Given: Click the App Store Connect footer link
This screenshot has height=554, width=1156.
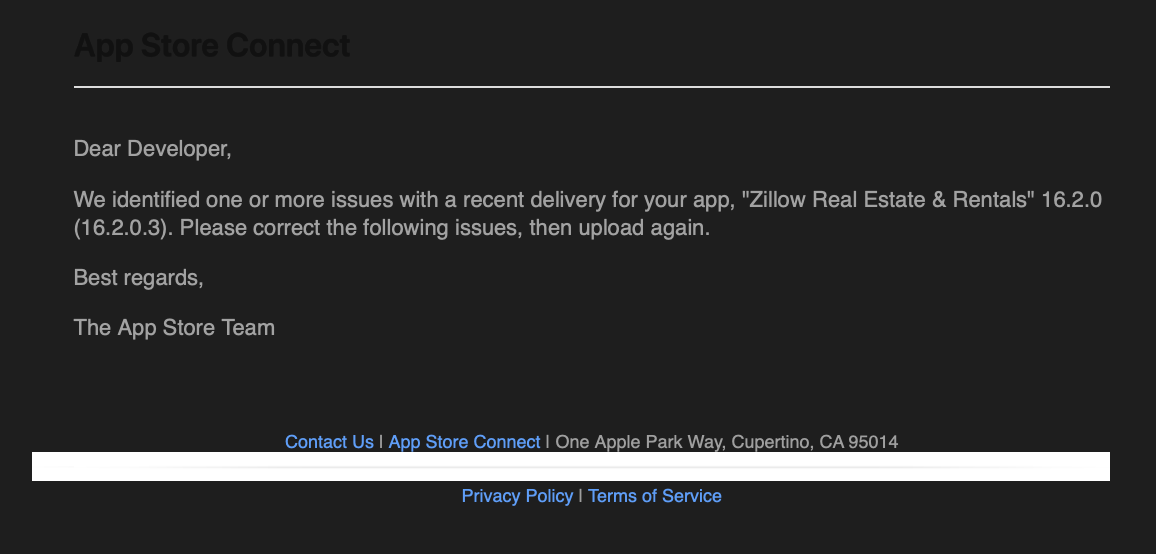Looking at the screenshot, I should click(x=464, y=442).
